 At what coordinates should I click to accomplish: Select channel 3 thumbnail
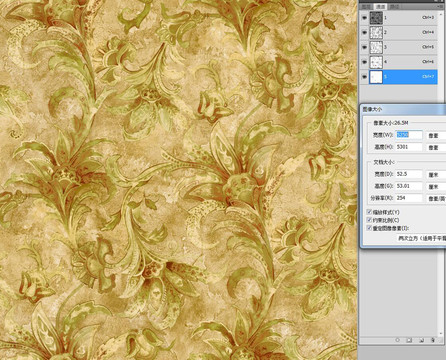[376, 47]
